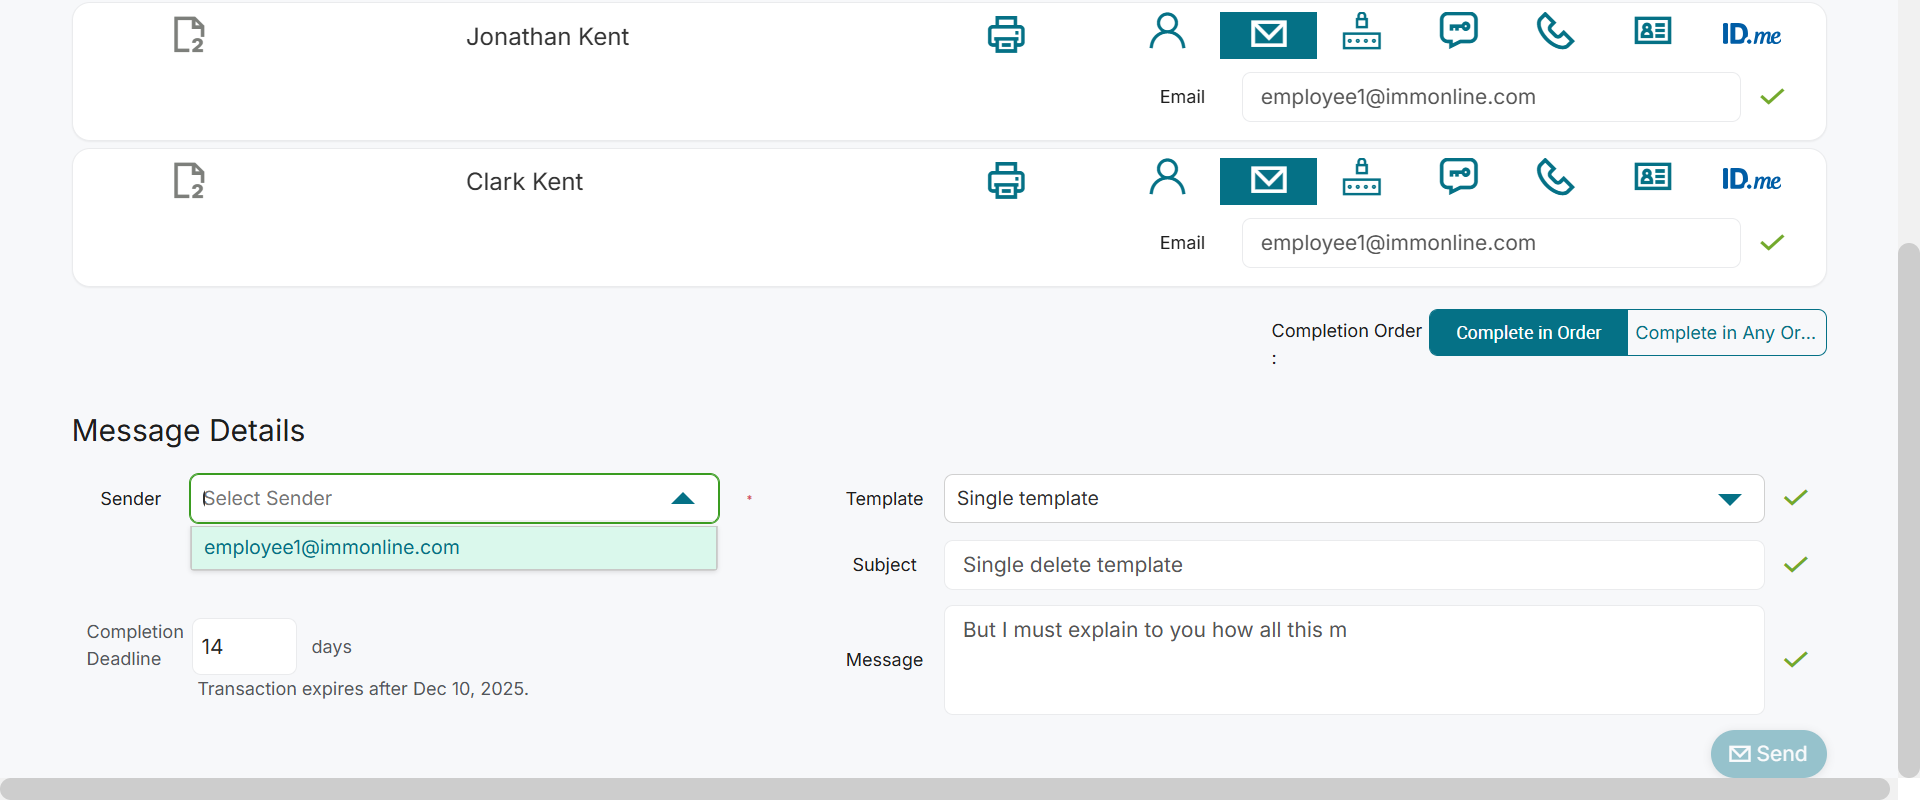Choose email delivery for Clark Kent
This screenshot has width=1920, height=800.
point(1268,181)
